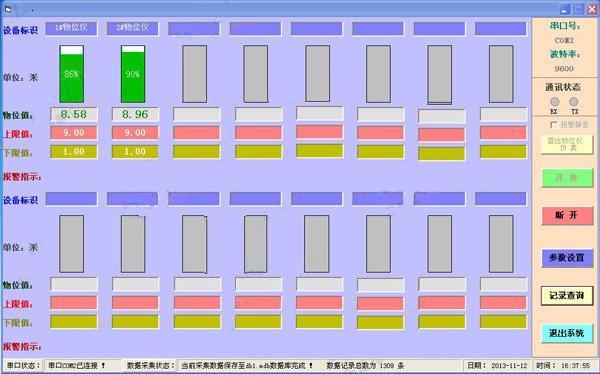Click the 雷达物位仪仿真 simulation button
600x374 pixels.
point(567,144)
